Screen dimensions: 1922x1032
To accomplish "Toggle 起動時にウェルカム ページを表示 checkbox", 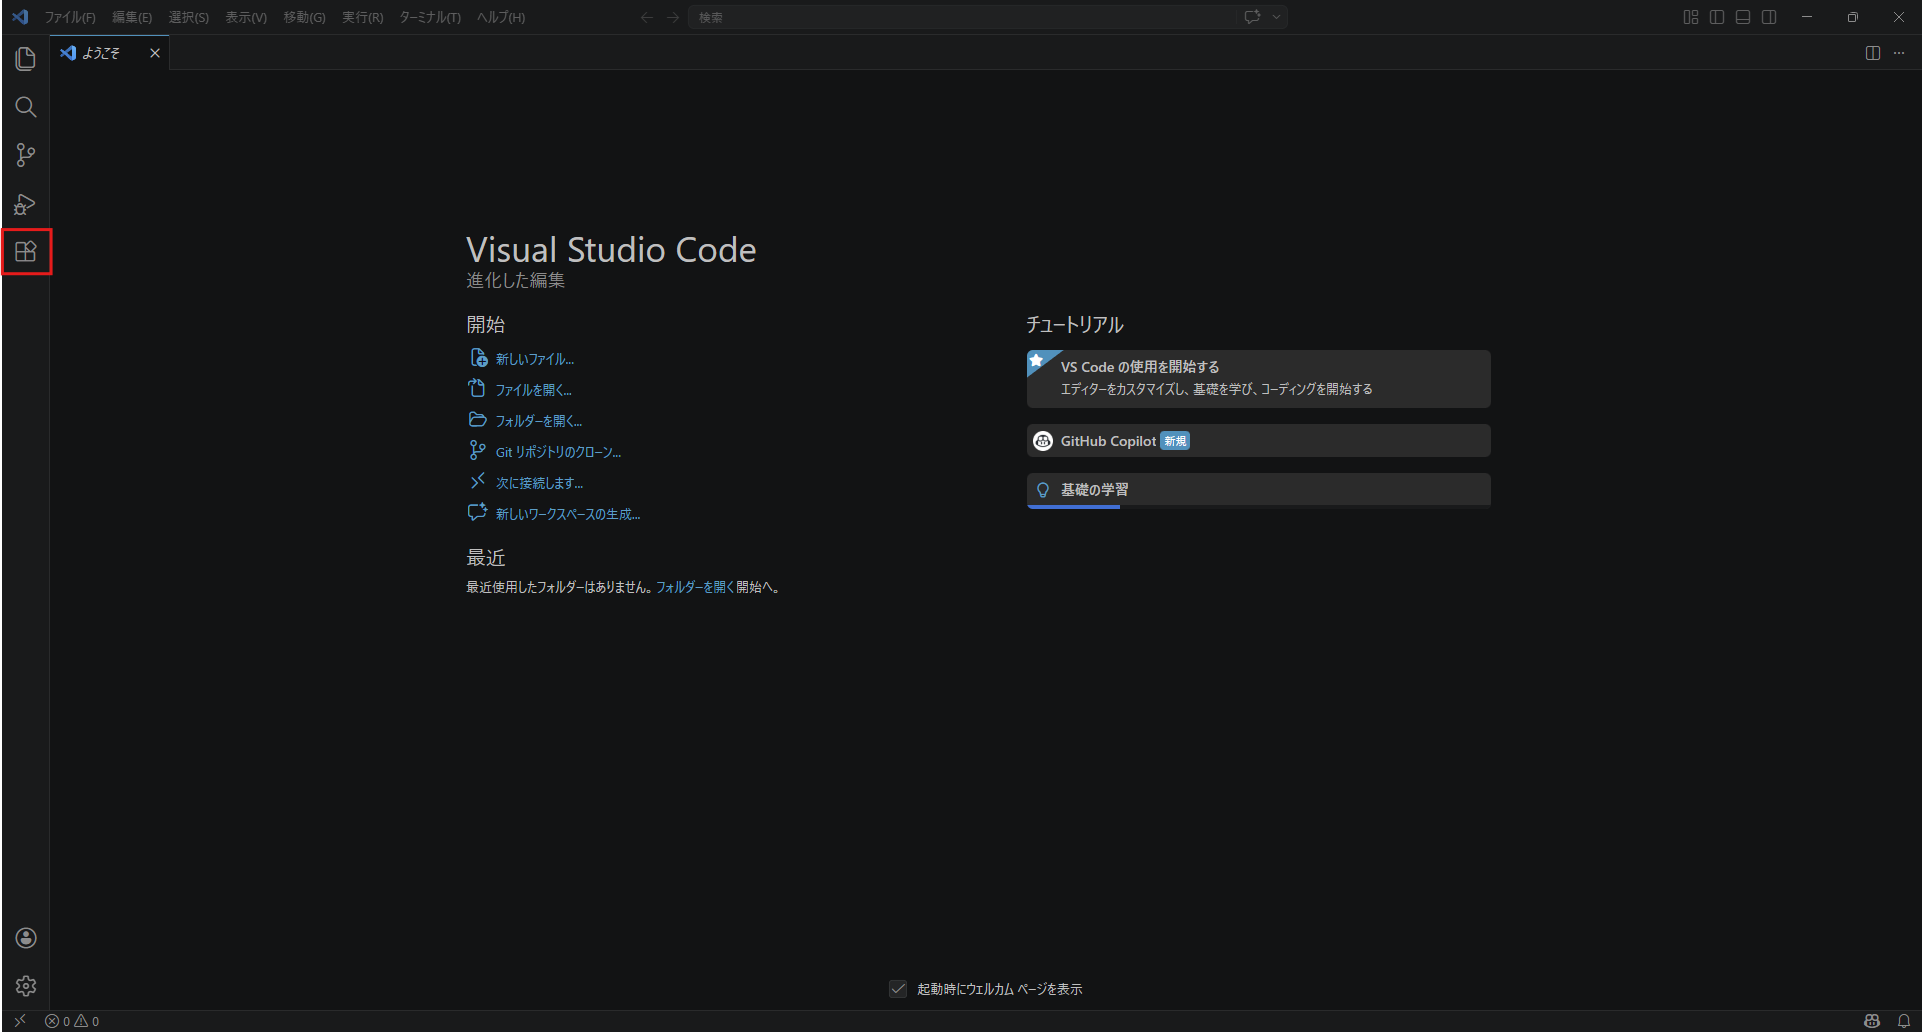I will click(898, 989).
